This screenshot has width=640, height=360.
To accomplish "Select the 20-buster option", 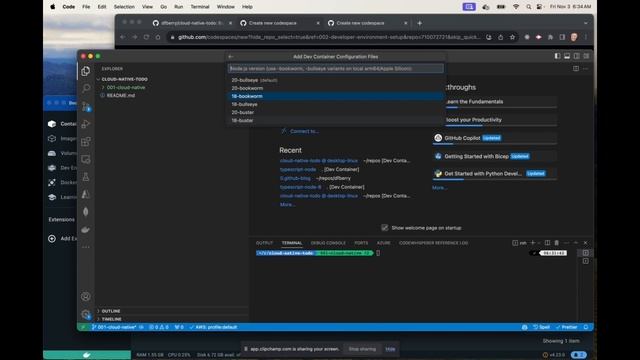I will coord(335,112).
